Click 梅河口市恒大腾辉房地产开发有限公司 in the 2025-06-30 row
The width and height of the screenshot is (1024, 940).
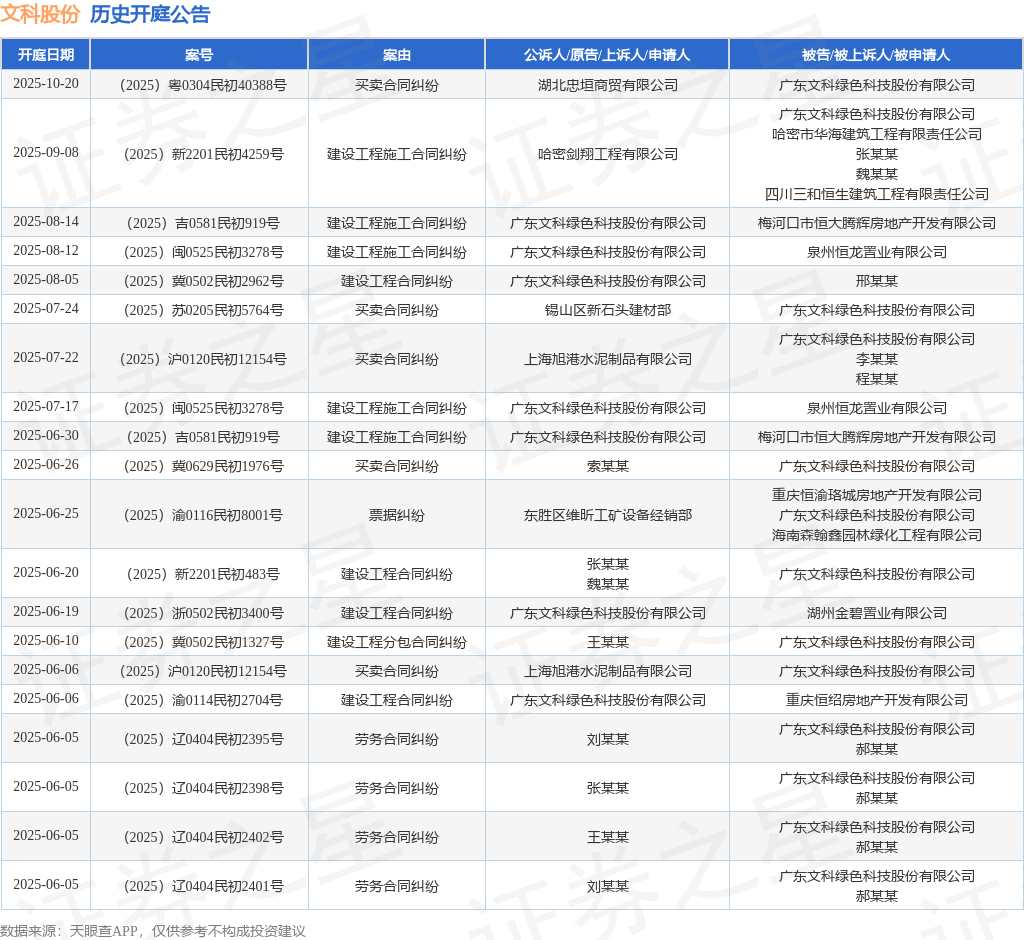876,437
